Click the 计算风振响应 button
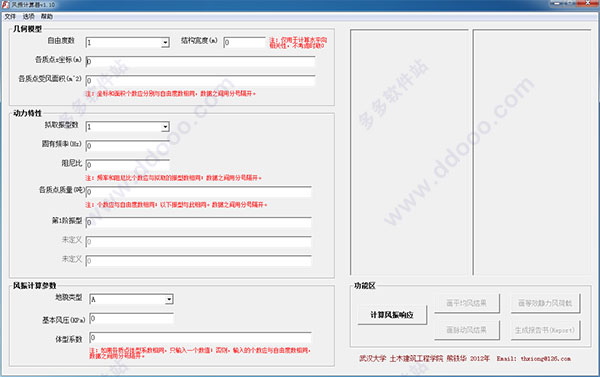 point(392,315)
